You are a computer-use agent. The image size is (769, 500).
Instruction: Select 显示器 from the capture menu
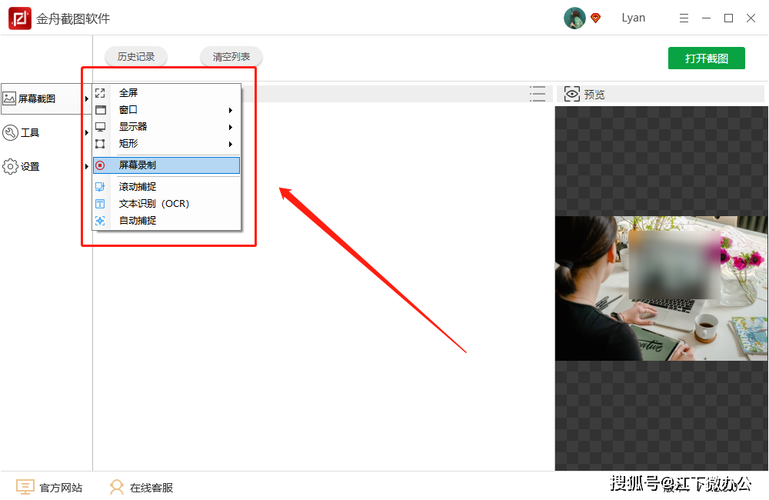167,126
